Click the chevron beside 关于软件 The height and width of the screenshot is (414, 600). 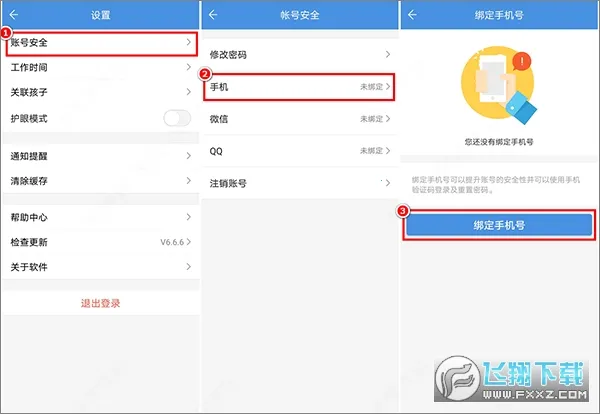[188, 266]
